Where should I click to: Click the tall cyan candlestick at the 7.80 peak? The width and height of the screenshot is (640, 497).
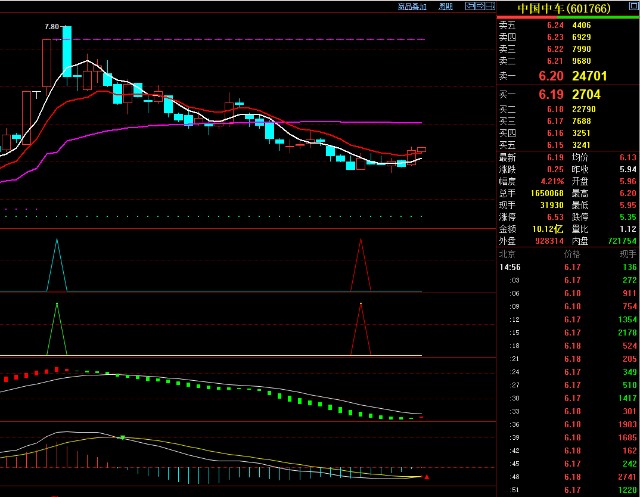pos(67,50)
